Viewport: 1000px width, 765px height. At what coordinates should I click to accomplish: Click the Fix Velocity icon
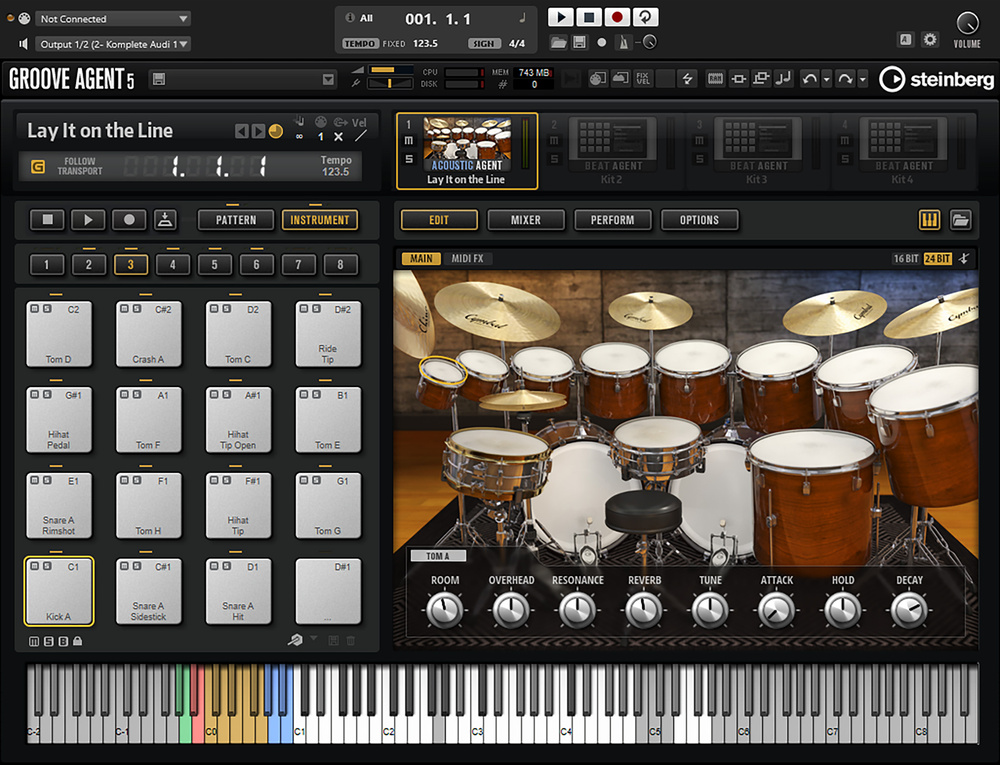[x=644, y=78]
